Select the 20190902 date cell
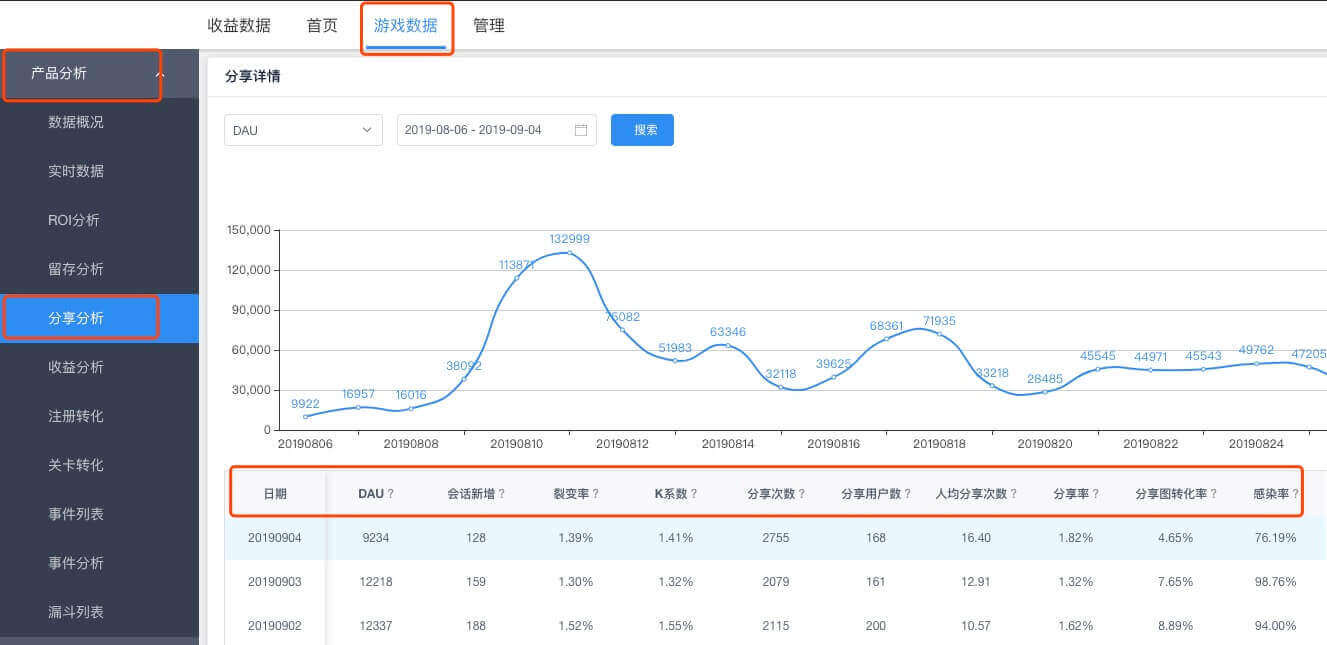This screenshot has width=1327, height=645. tap(275, 626)
